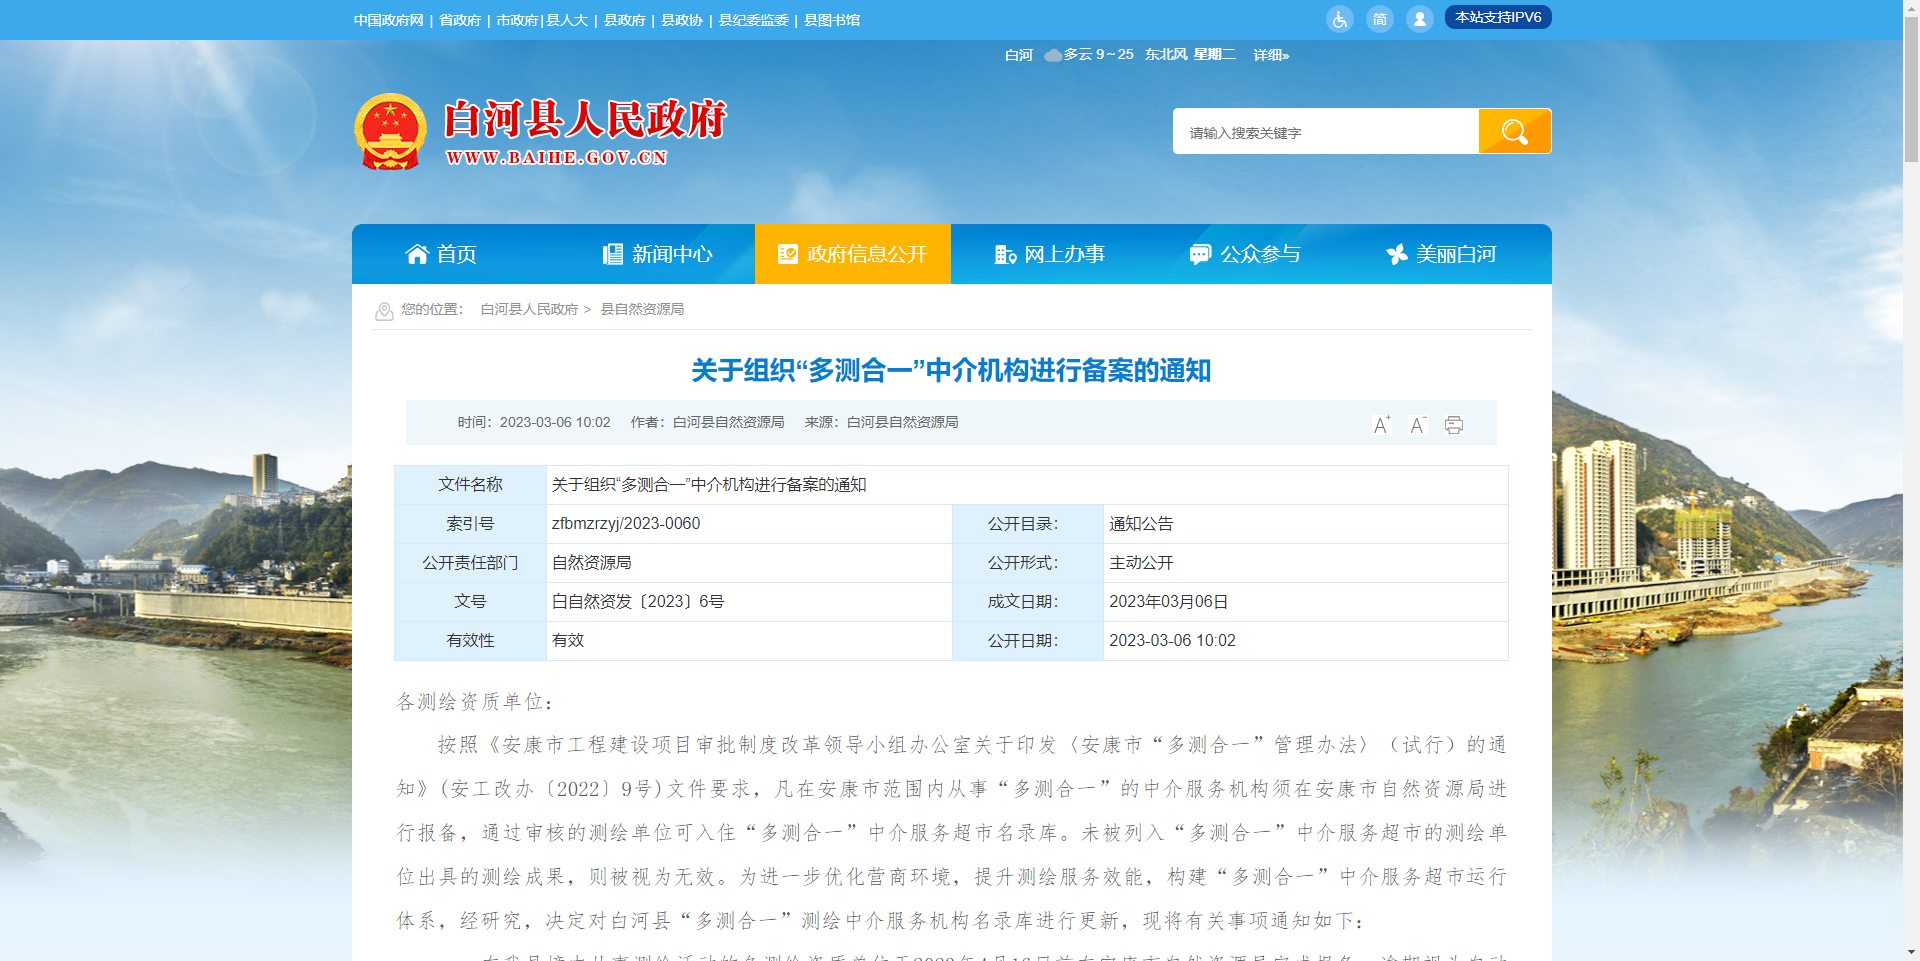Screen dimensions: 1920x961
Task: Expand the weather details via 详细»
Action: point(1269,55)
